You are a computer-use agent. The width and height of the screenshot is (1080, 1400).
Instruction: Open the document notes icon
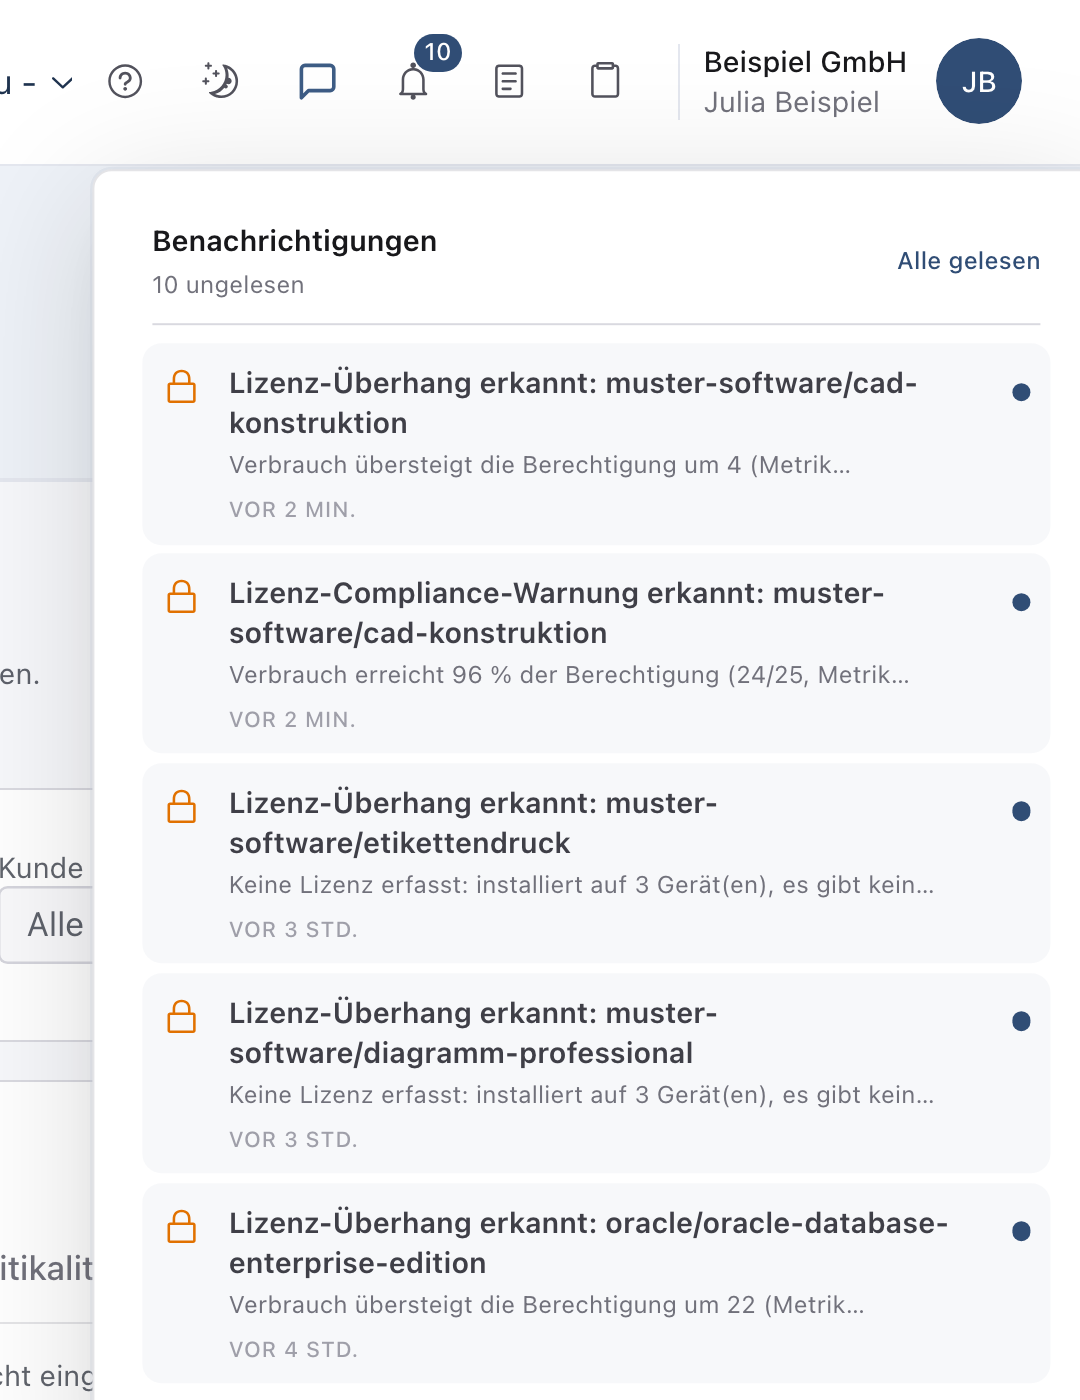coord(509,81)
